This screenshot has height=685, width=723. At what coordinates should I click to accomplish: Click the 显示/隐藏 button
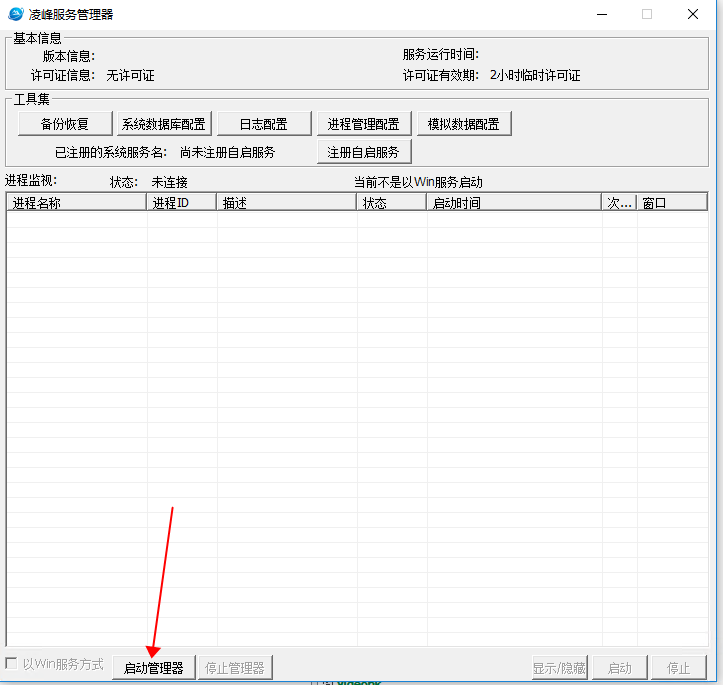[559, 667]
